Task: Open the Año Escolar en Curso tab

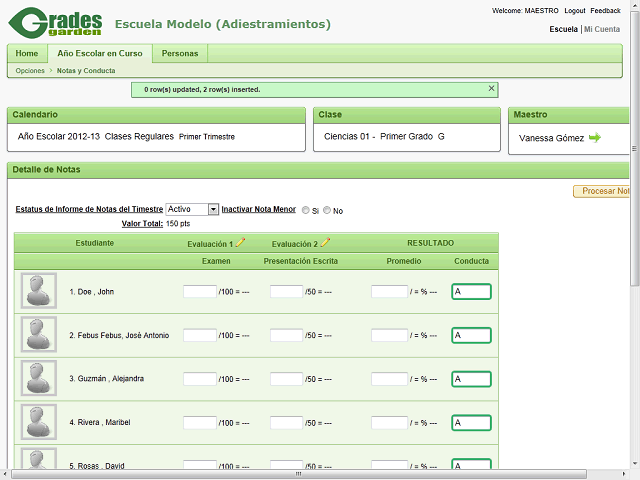Action: click(98, 54)
